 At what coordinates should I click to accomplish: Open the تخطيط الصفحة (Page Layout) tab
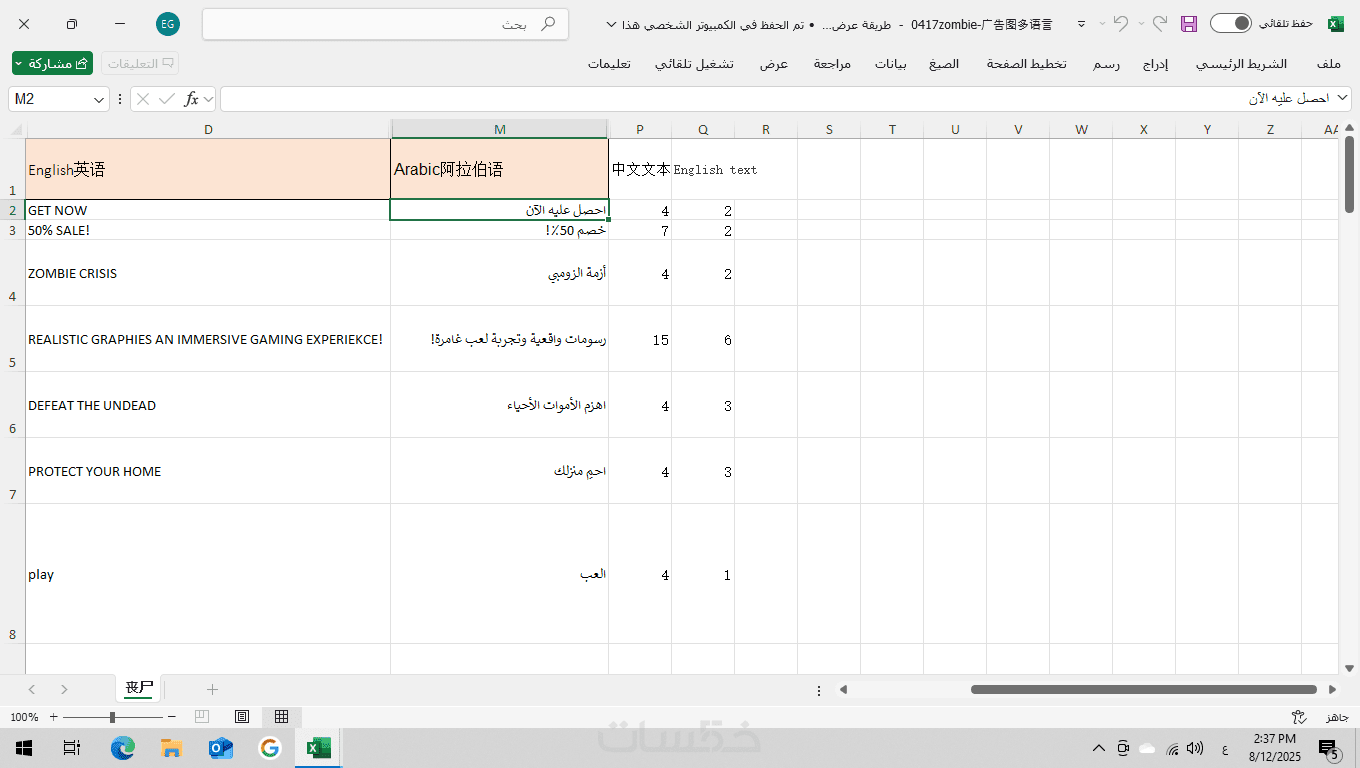(x=1027, y=64)
